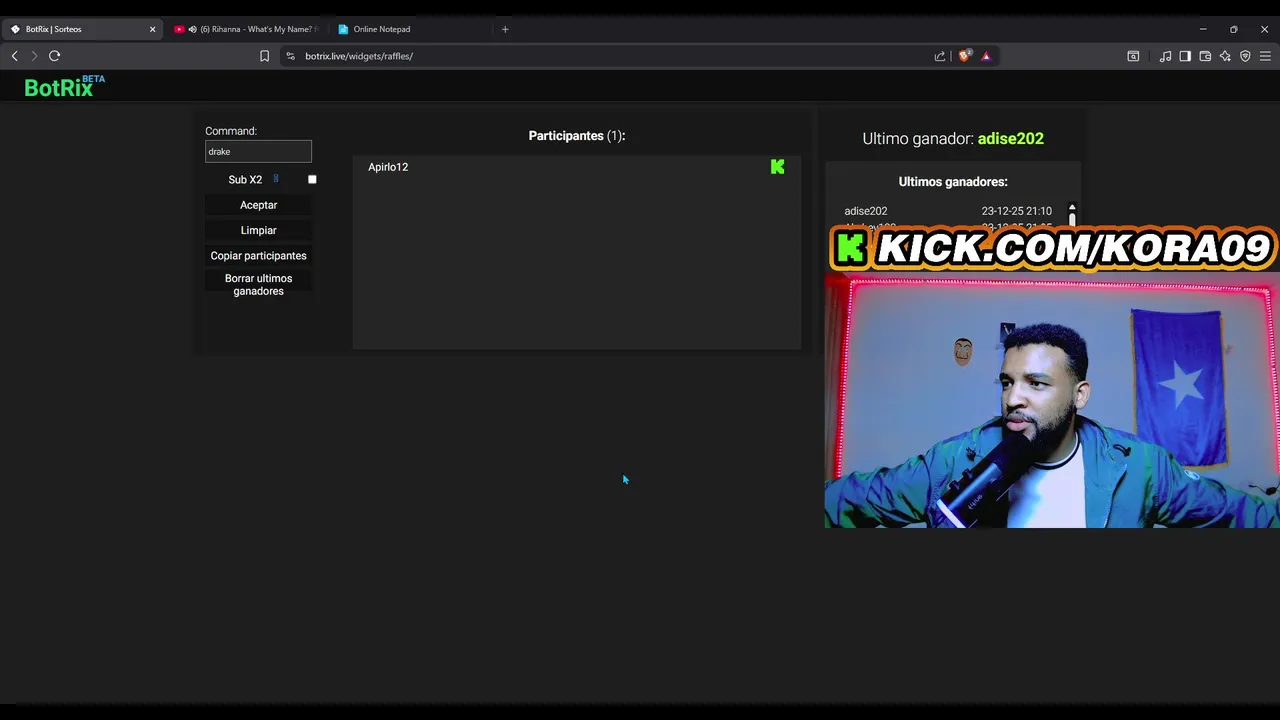Click the green Kick icon beside Apirlo12
This screenshot has width=1280, height=720.
click(x=778, y=167)
